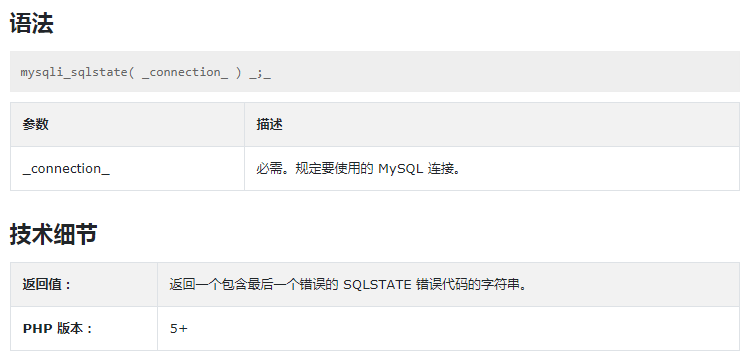754x363 pixels.
Task: Click the 返回值 row label
Action: (47, 285)
